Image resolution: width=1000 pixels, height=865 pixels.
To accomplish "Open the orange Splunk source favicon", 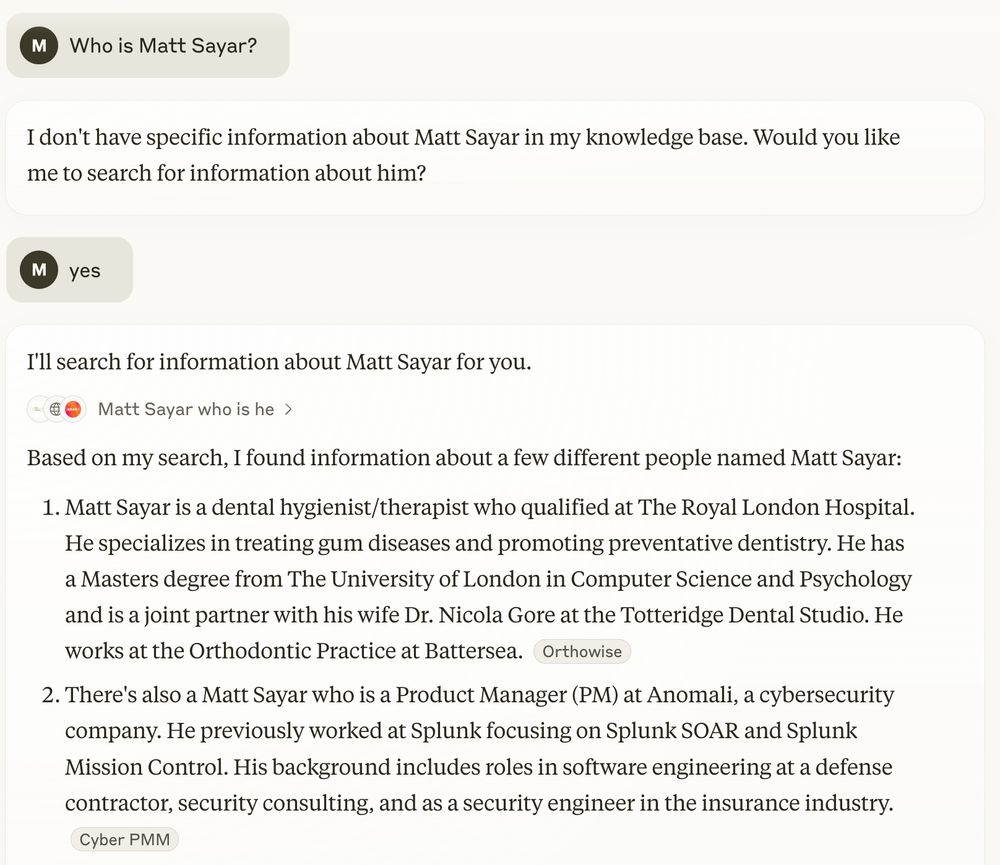I will tap(73, 409).
